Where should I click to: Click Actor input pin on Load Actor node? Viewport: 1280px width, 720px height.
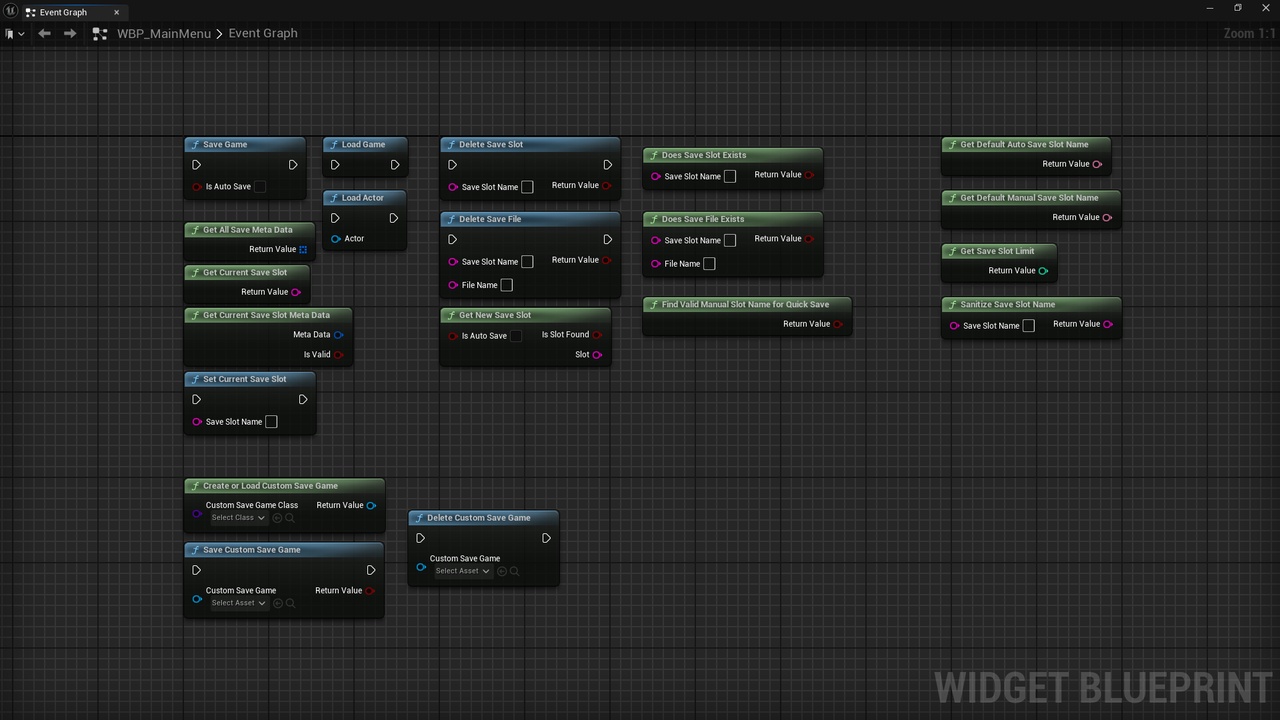pos(336,239)
